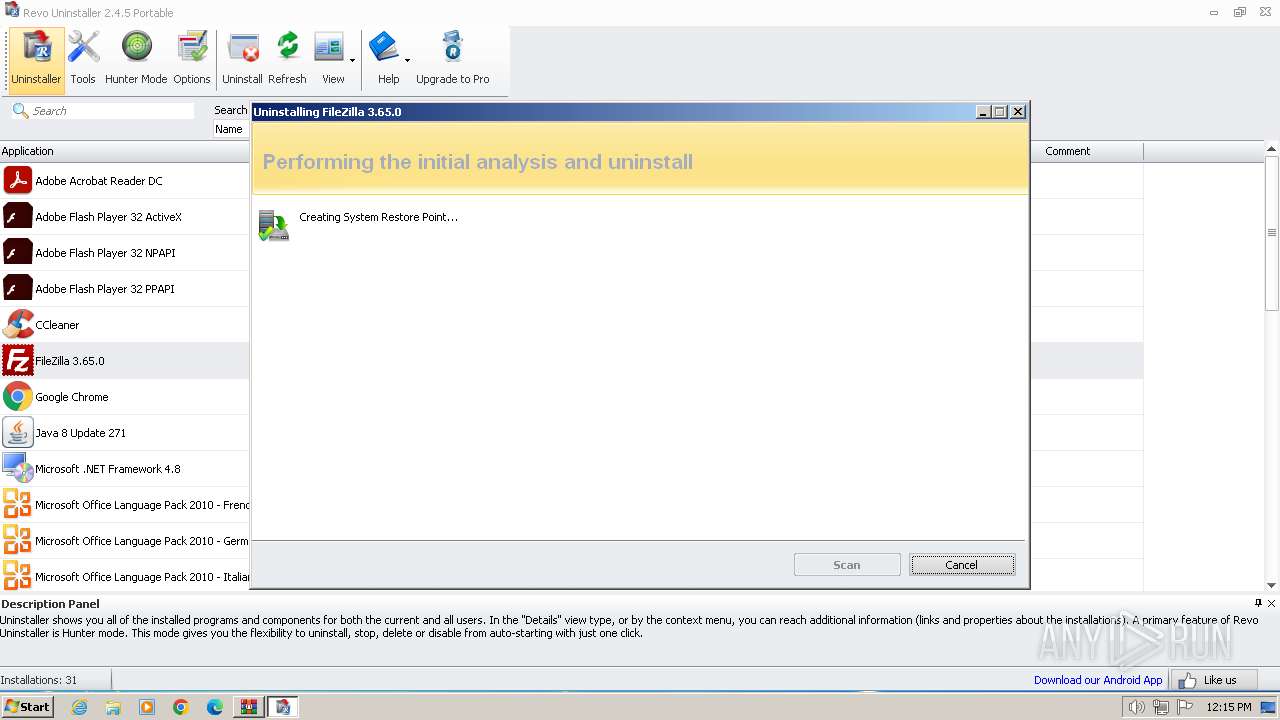Select Adobe Flash Player 32 ActiveX icon
The width and height of the screenshot is (1280, 720).
(17, 217)
